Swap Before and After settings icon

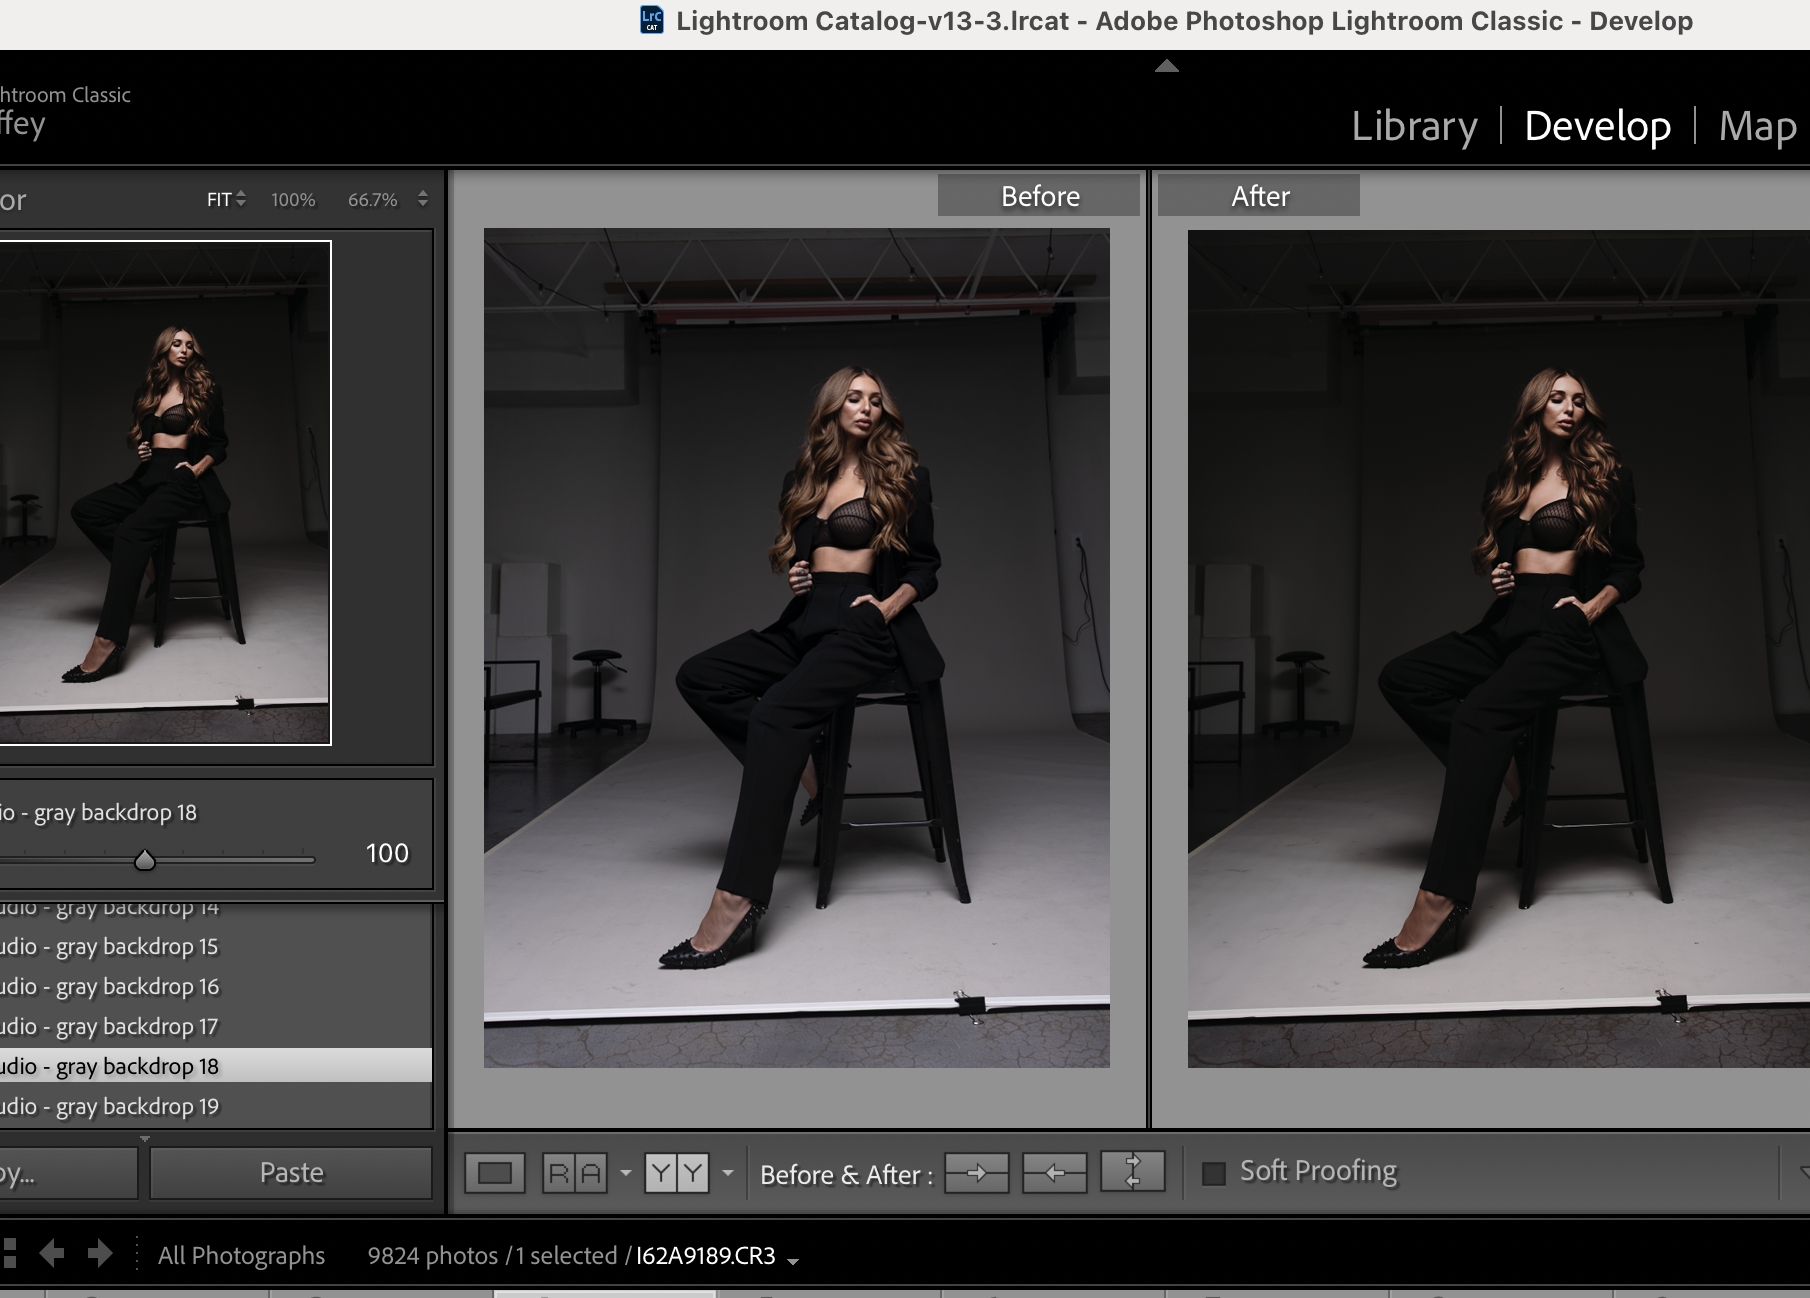point(1133,1171)
